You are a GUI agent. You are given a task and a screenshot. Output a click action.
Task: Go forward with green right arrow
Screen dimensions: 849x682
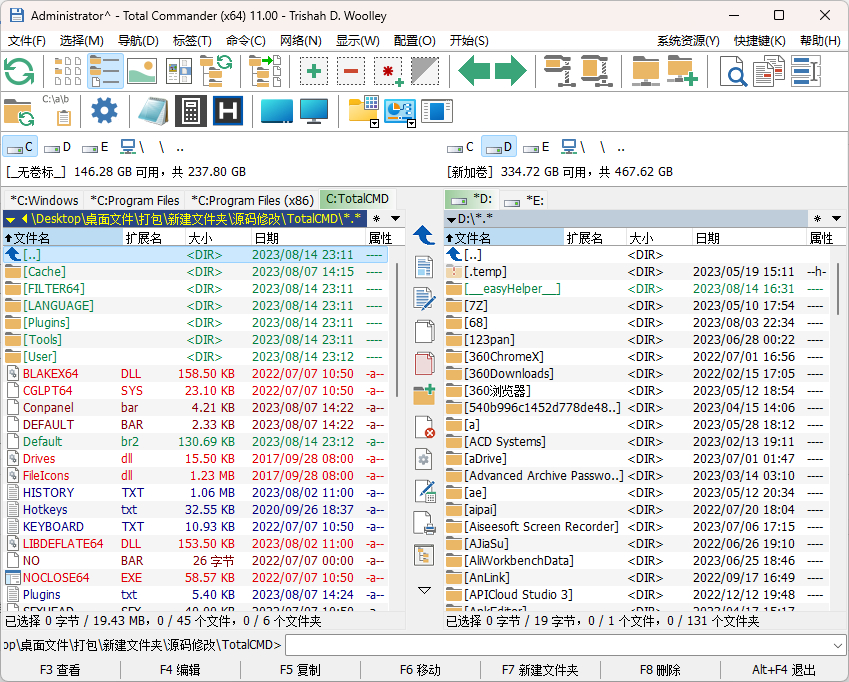pos(511,71)
